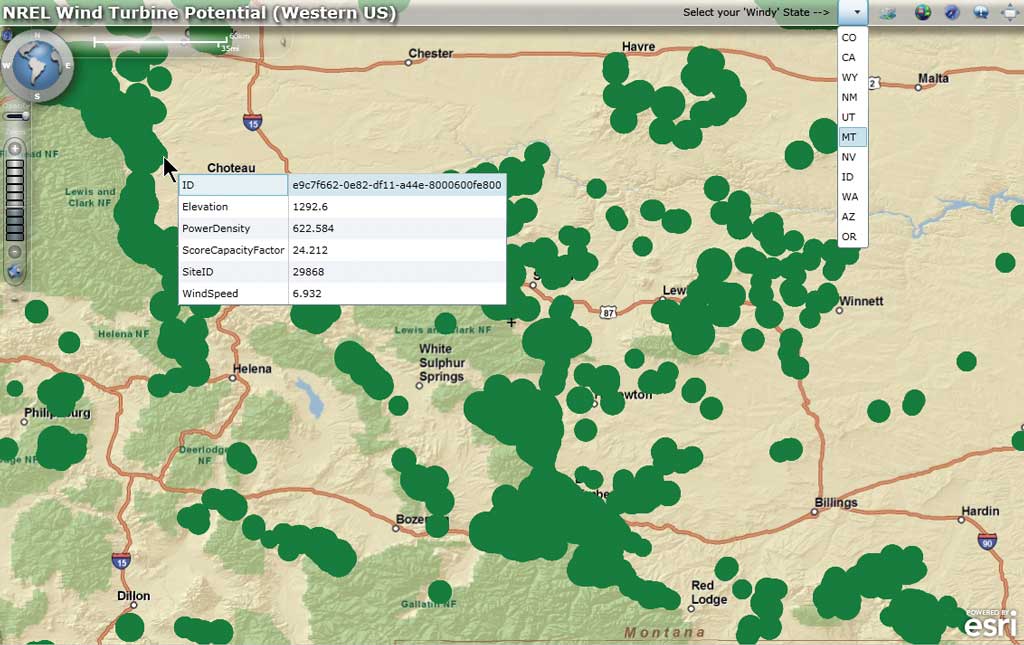The width and height of the screenshot is (1024, 645).
Task: Choose NM from the state list
Action: pyautogui.click(x=852, y=97)
